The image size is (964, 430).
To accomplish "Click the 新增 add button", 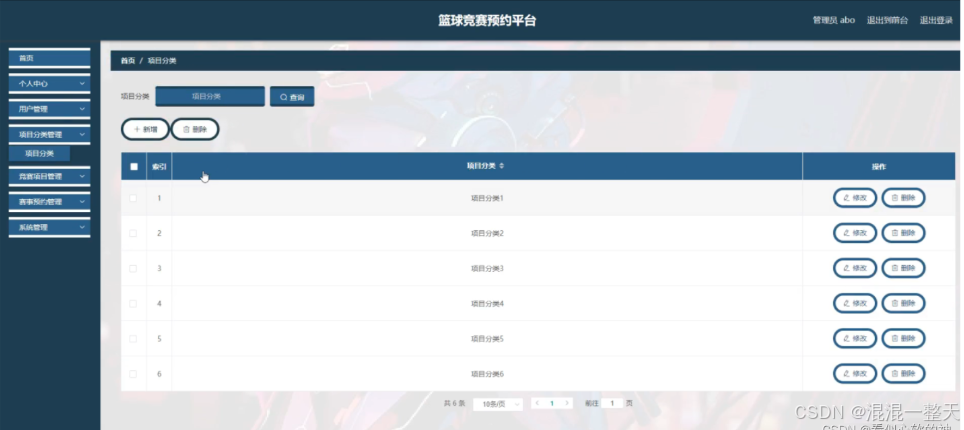I will pos(145,129).
